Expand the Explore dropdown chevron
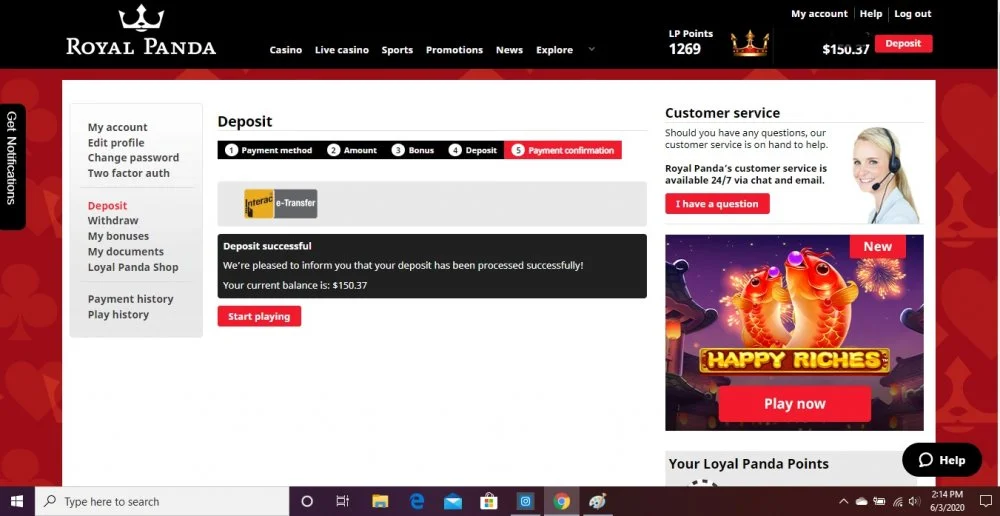This screenshot has height=516, width=1000. tap(591, 49)
